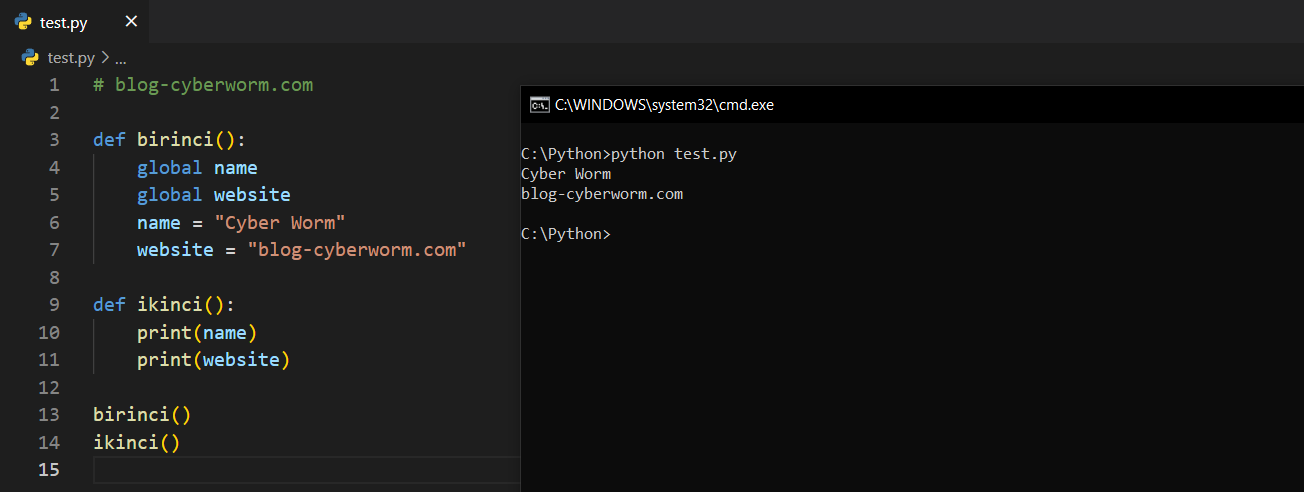1304x492 pixels.
Task: Click the print(website) statement
Action: point(213,360)
